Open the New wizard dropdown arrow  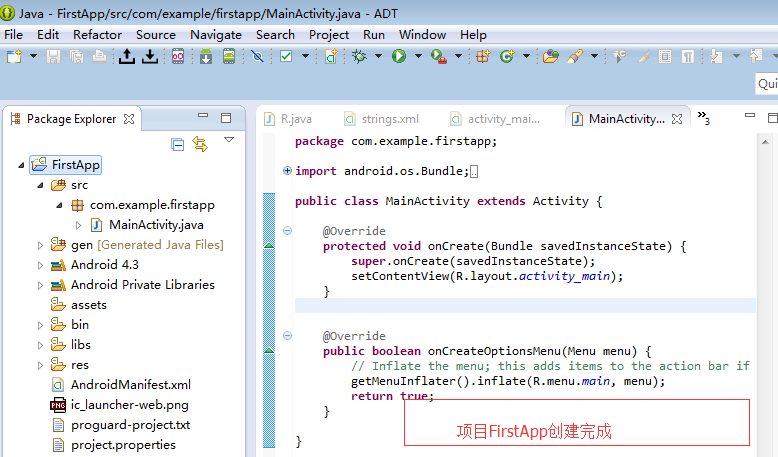click(33, 56)
